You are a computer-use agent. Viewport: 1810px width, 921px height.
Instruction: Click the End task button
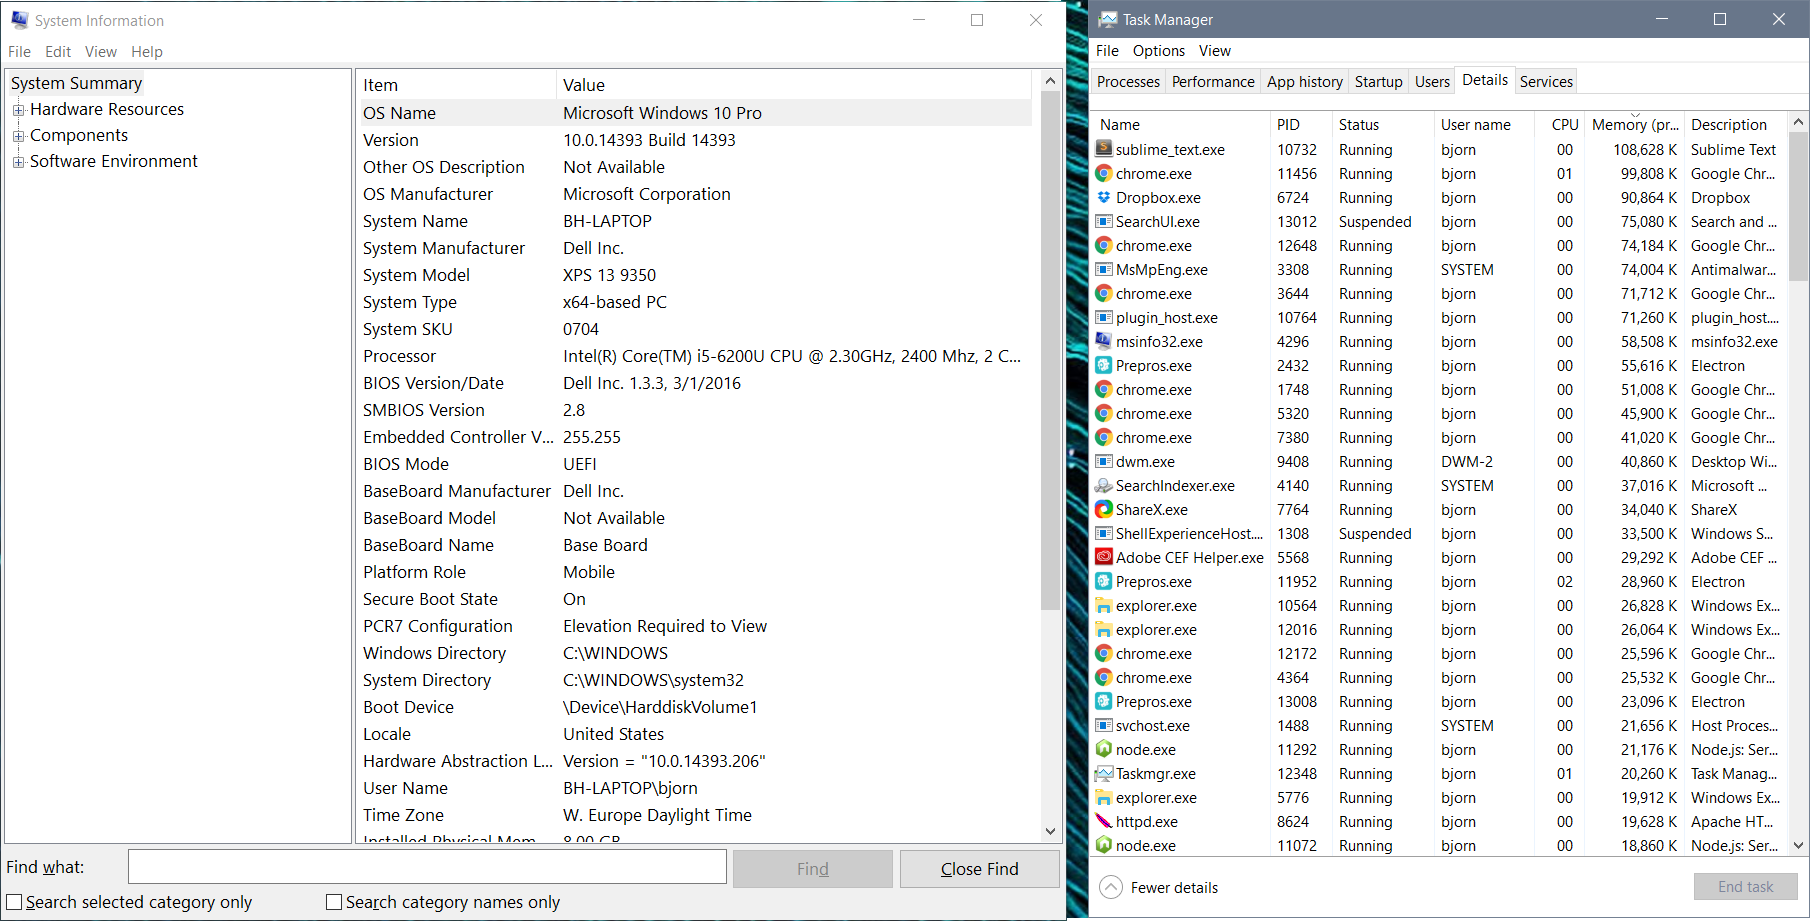[x=1746, y=887]
